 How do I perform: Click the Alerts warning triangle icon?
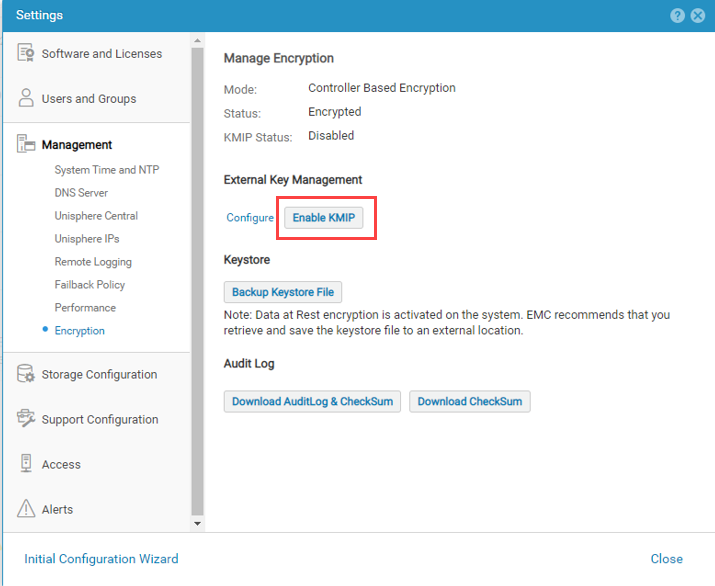point(26,508)
